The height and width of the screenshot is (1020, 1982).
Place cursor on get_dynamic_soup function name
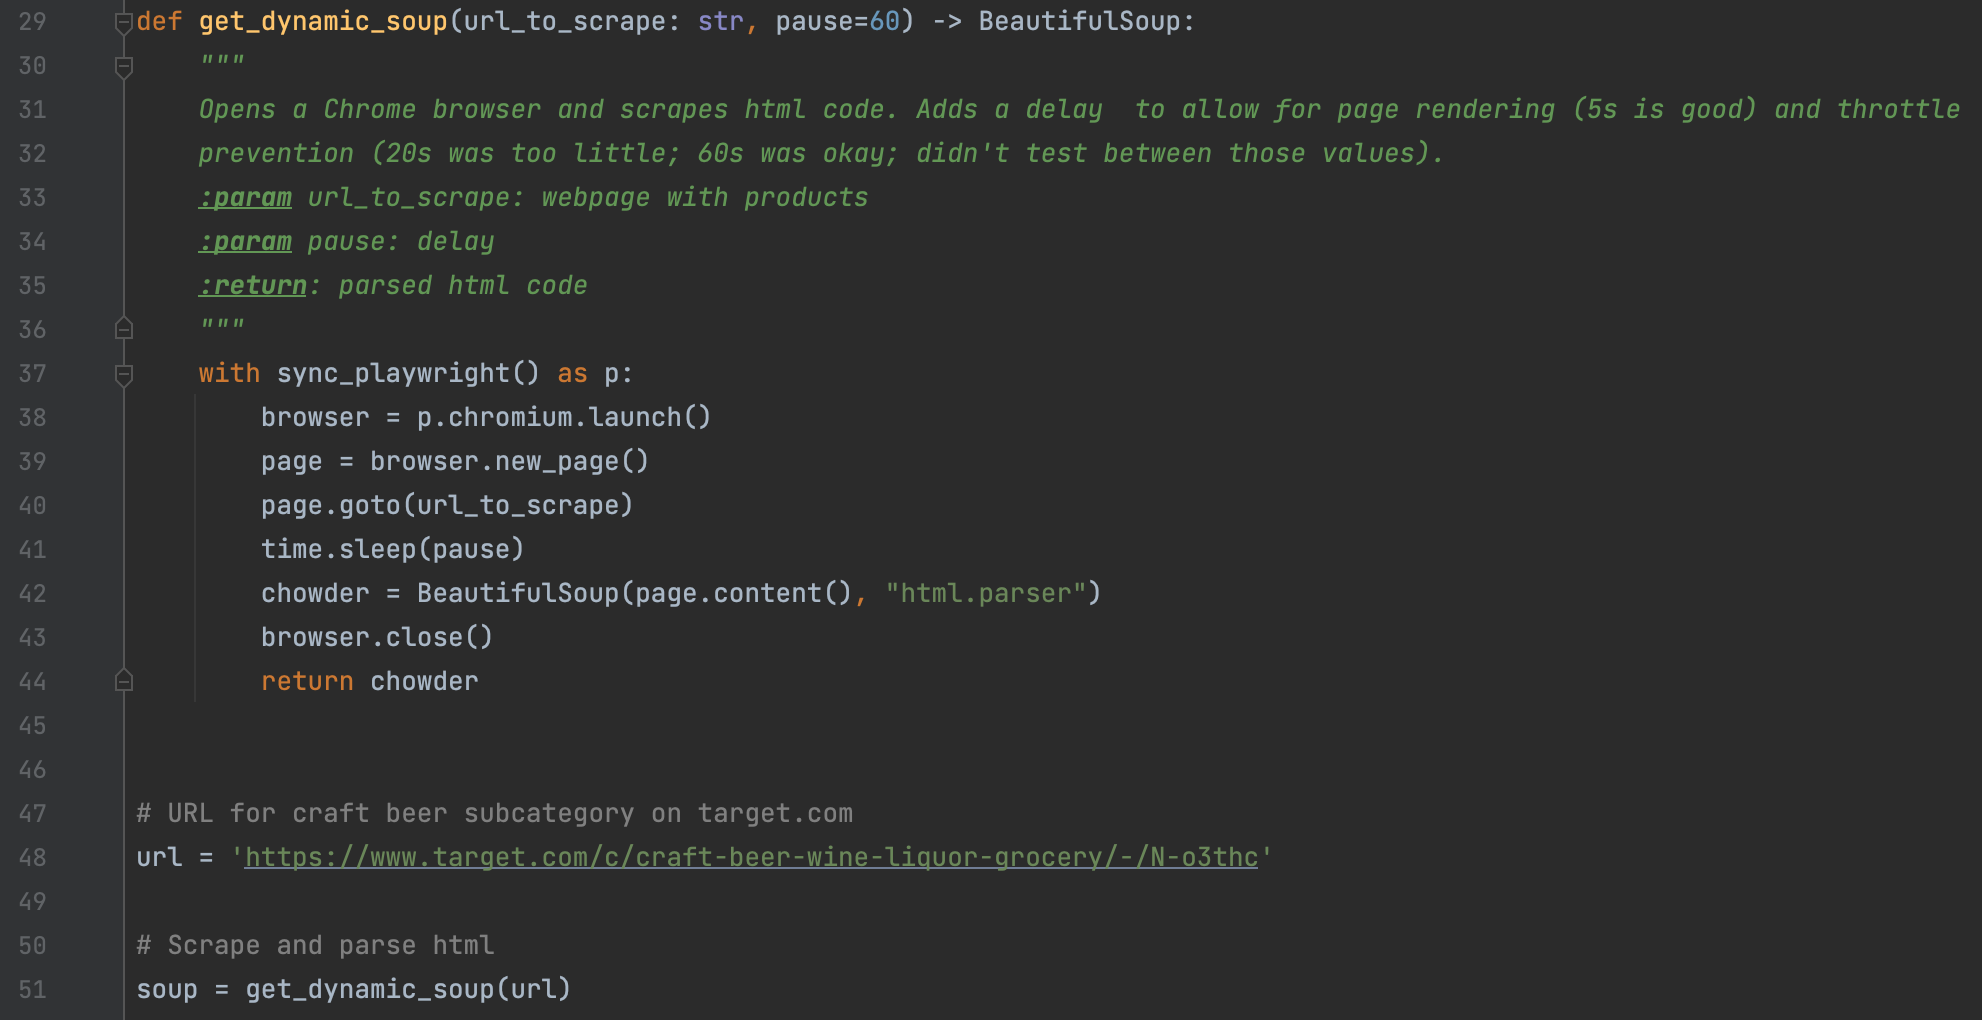coord(323,22)
